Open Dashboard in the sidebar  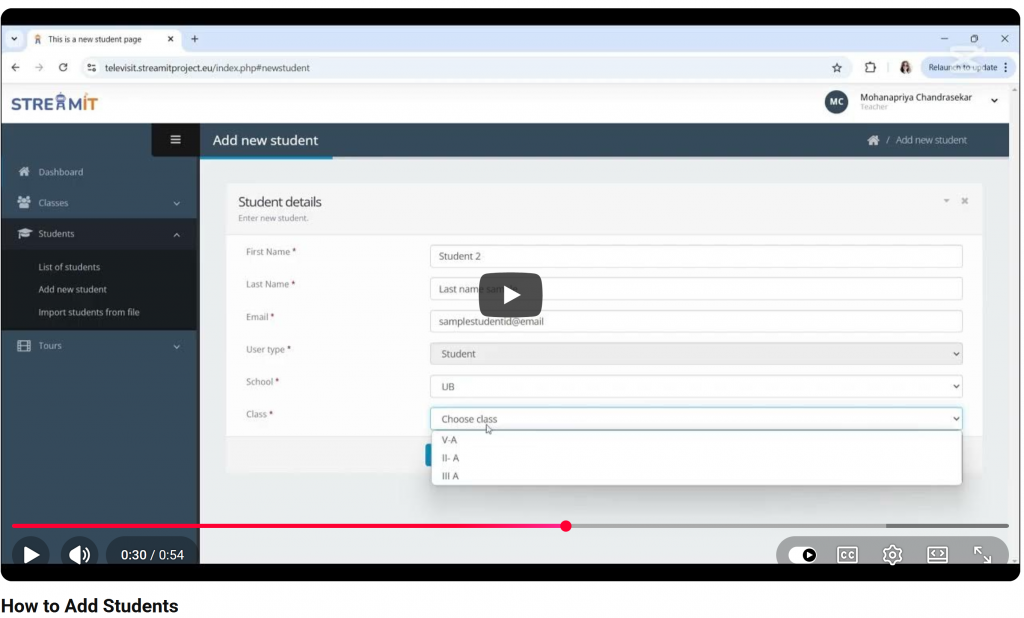[60, 172]
